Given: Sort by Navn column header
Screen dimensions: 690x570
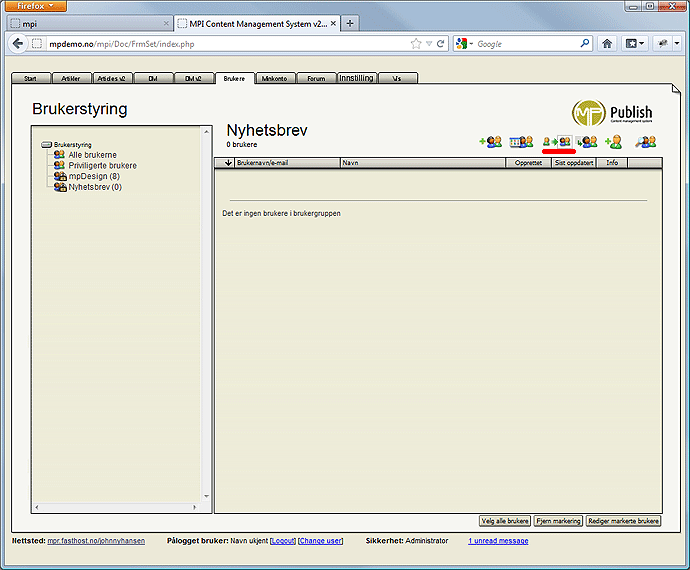Looking at the screenshot, I should coord(422,163).
